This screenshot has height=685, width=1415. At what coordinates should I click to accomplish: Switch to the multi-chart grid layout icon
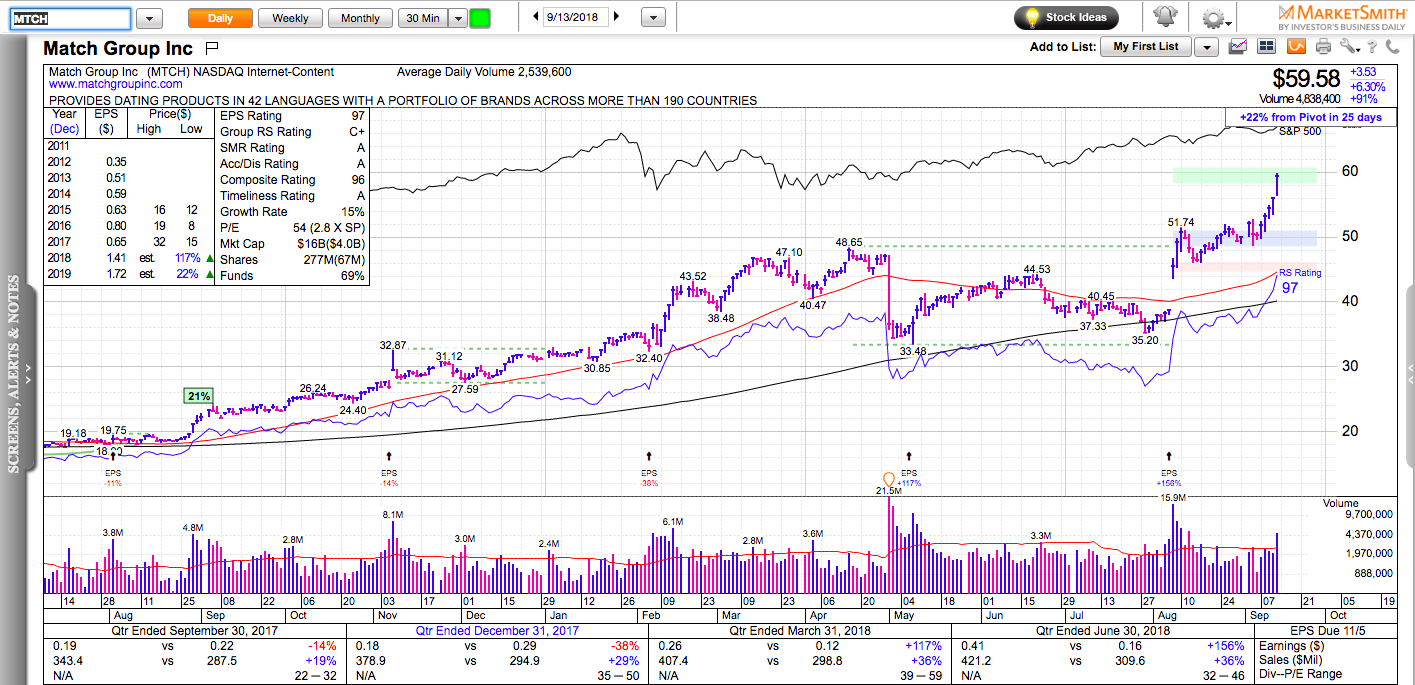click(x=1268, y=46)
